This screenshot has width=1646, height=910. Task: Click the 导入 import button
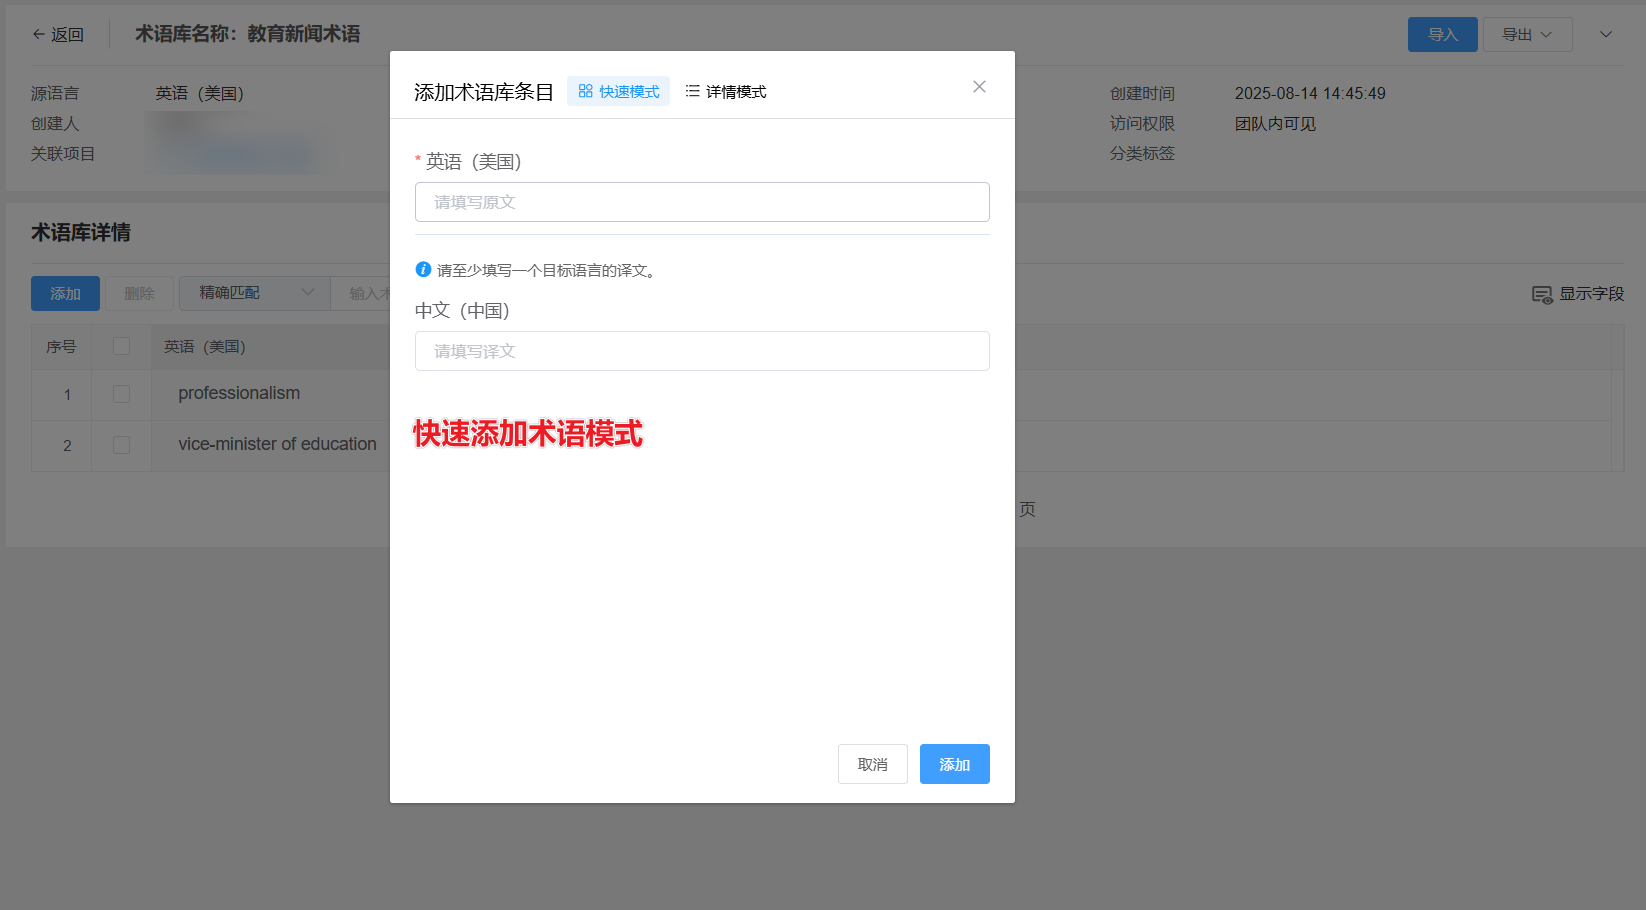(x=1442, y=34)
